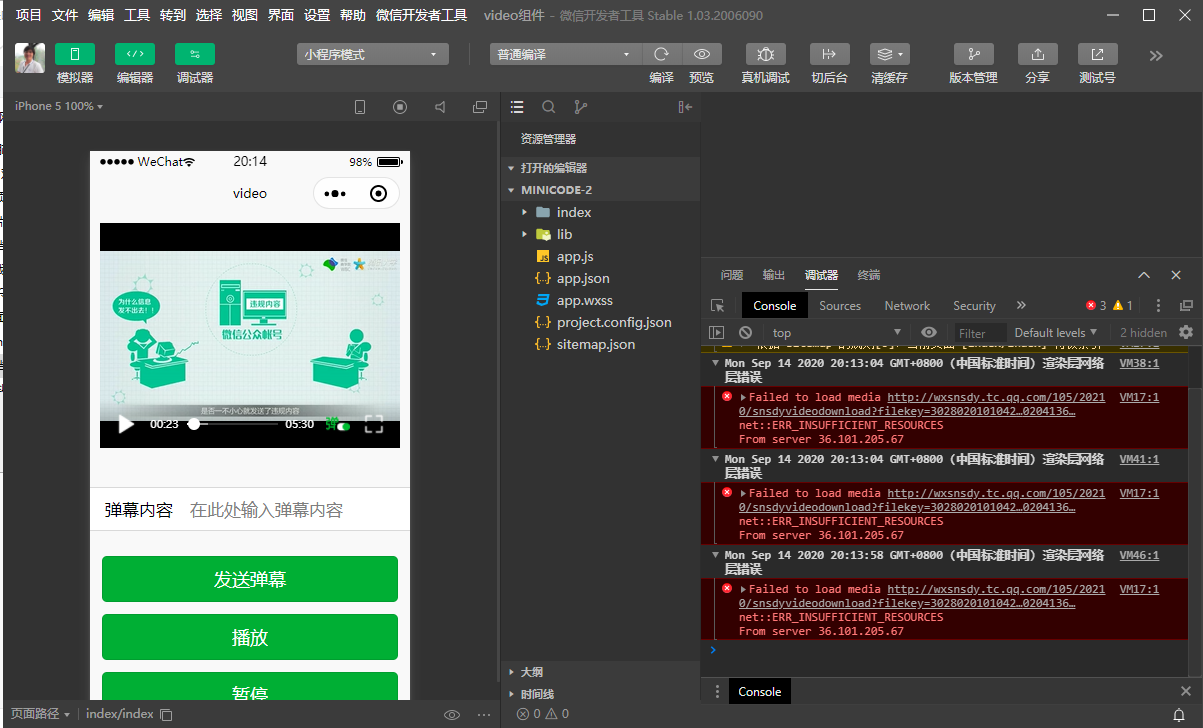Open the source control branch icon
Image resolution: width=1203 pixels, height=728 pixels.
pos(581,107)
